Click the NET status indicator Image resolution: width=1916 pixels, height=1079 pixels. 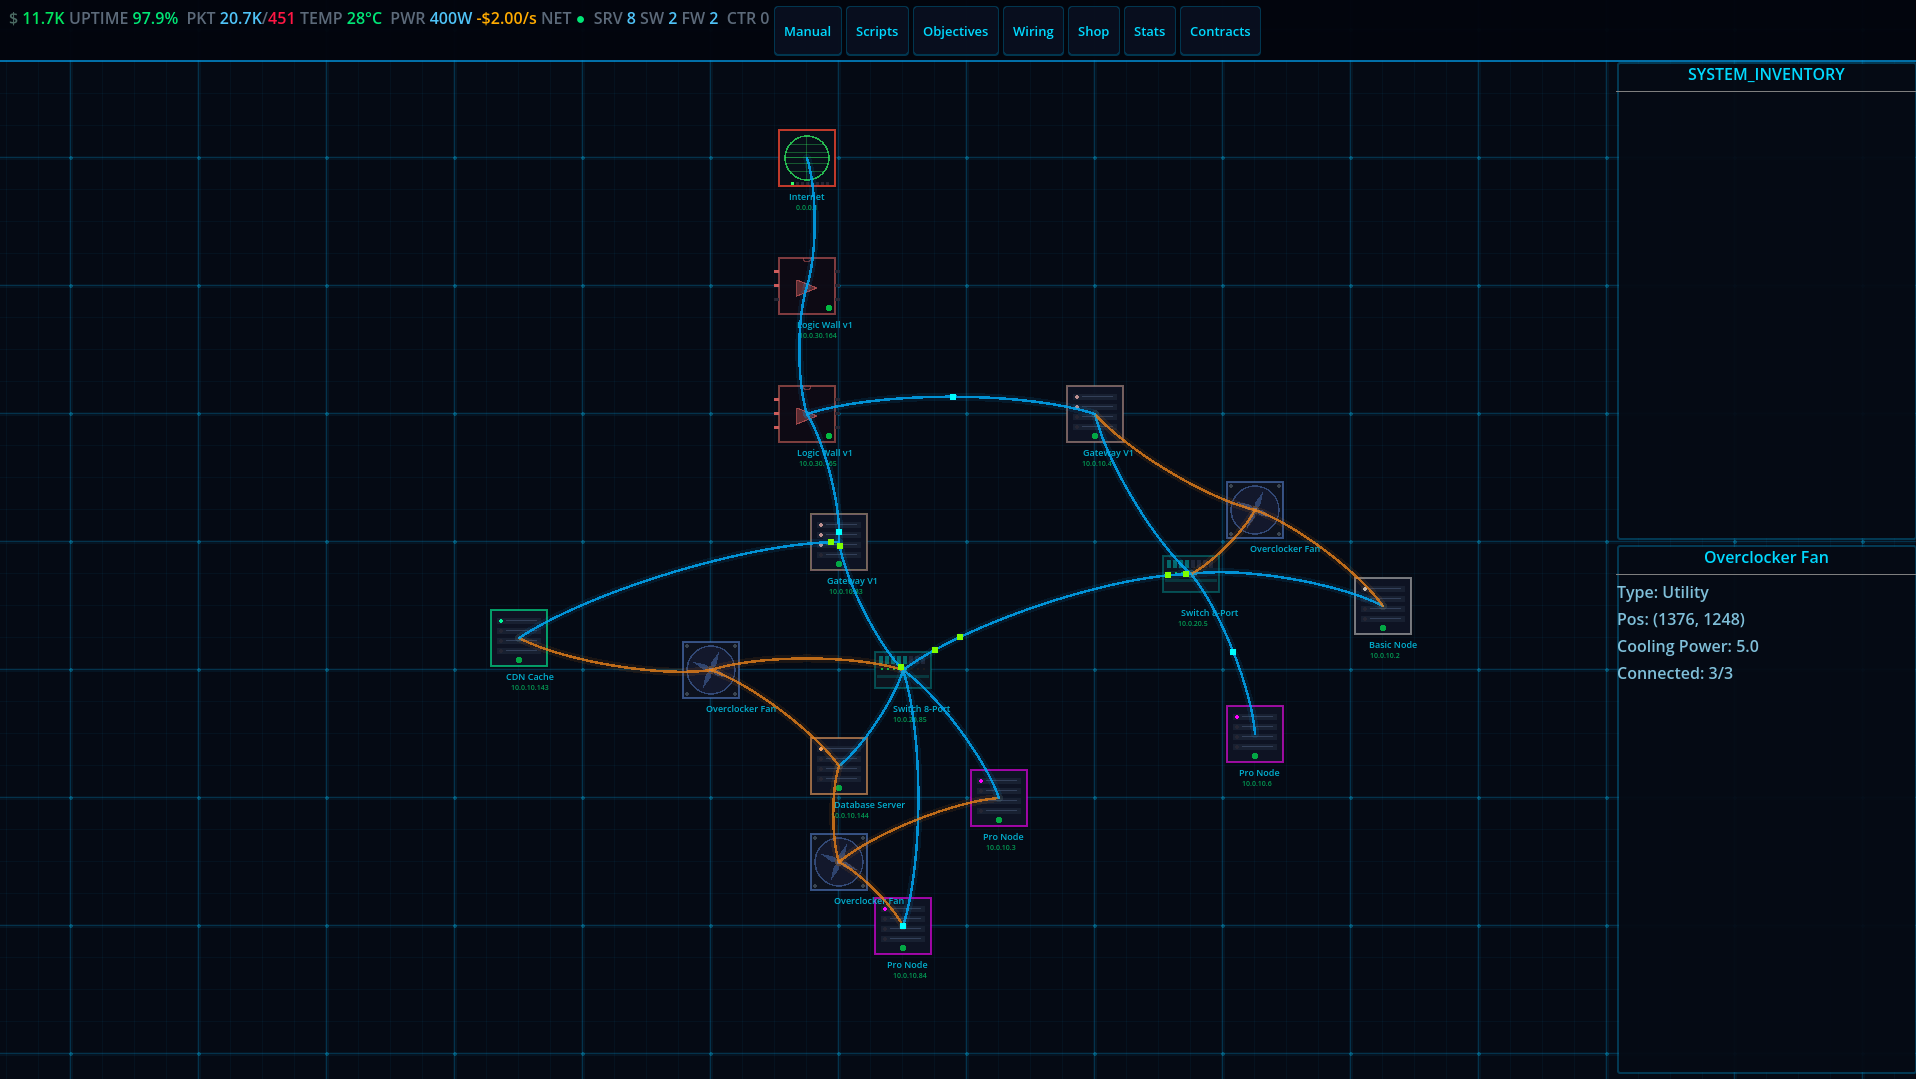[563, 18]
